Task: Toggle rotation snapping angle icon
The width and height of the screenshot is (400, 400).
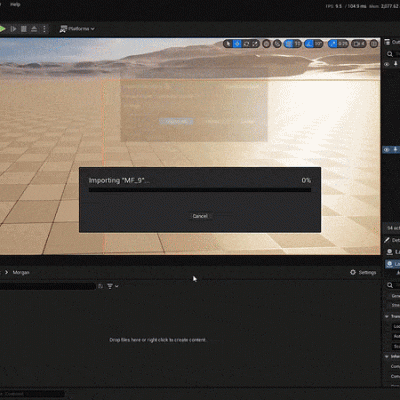Action: [x=309, y=44]
